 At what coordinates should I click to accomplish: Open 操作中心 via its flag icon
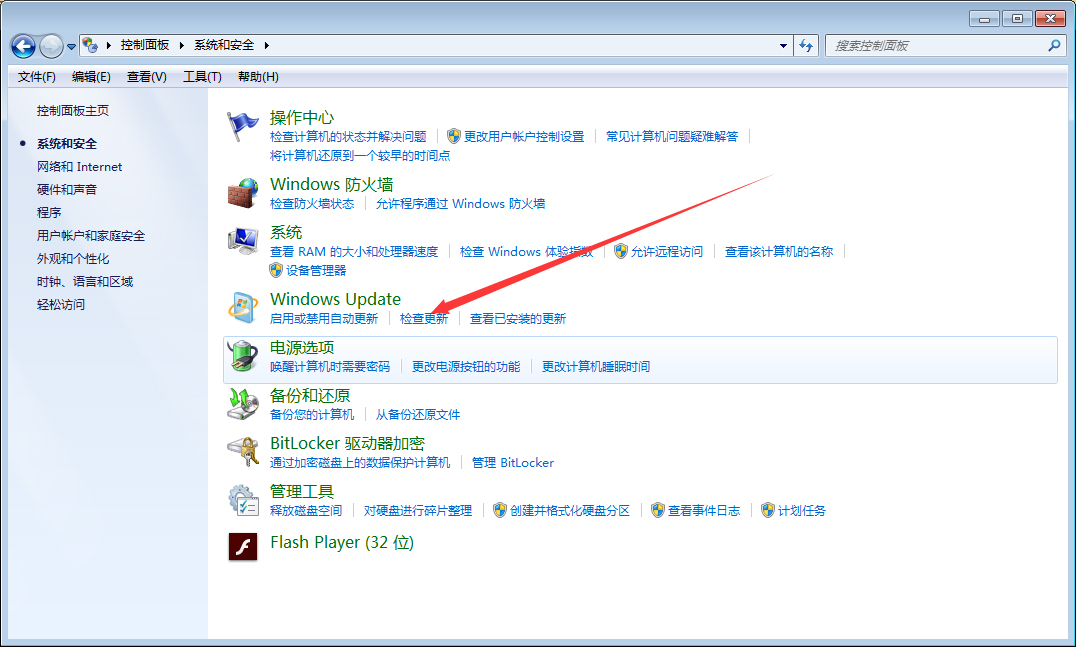point(242,124)
